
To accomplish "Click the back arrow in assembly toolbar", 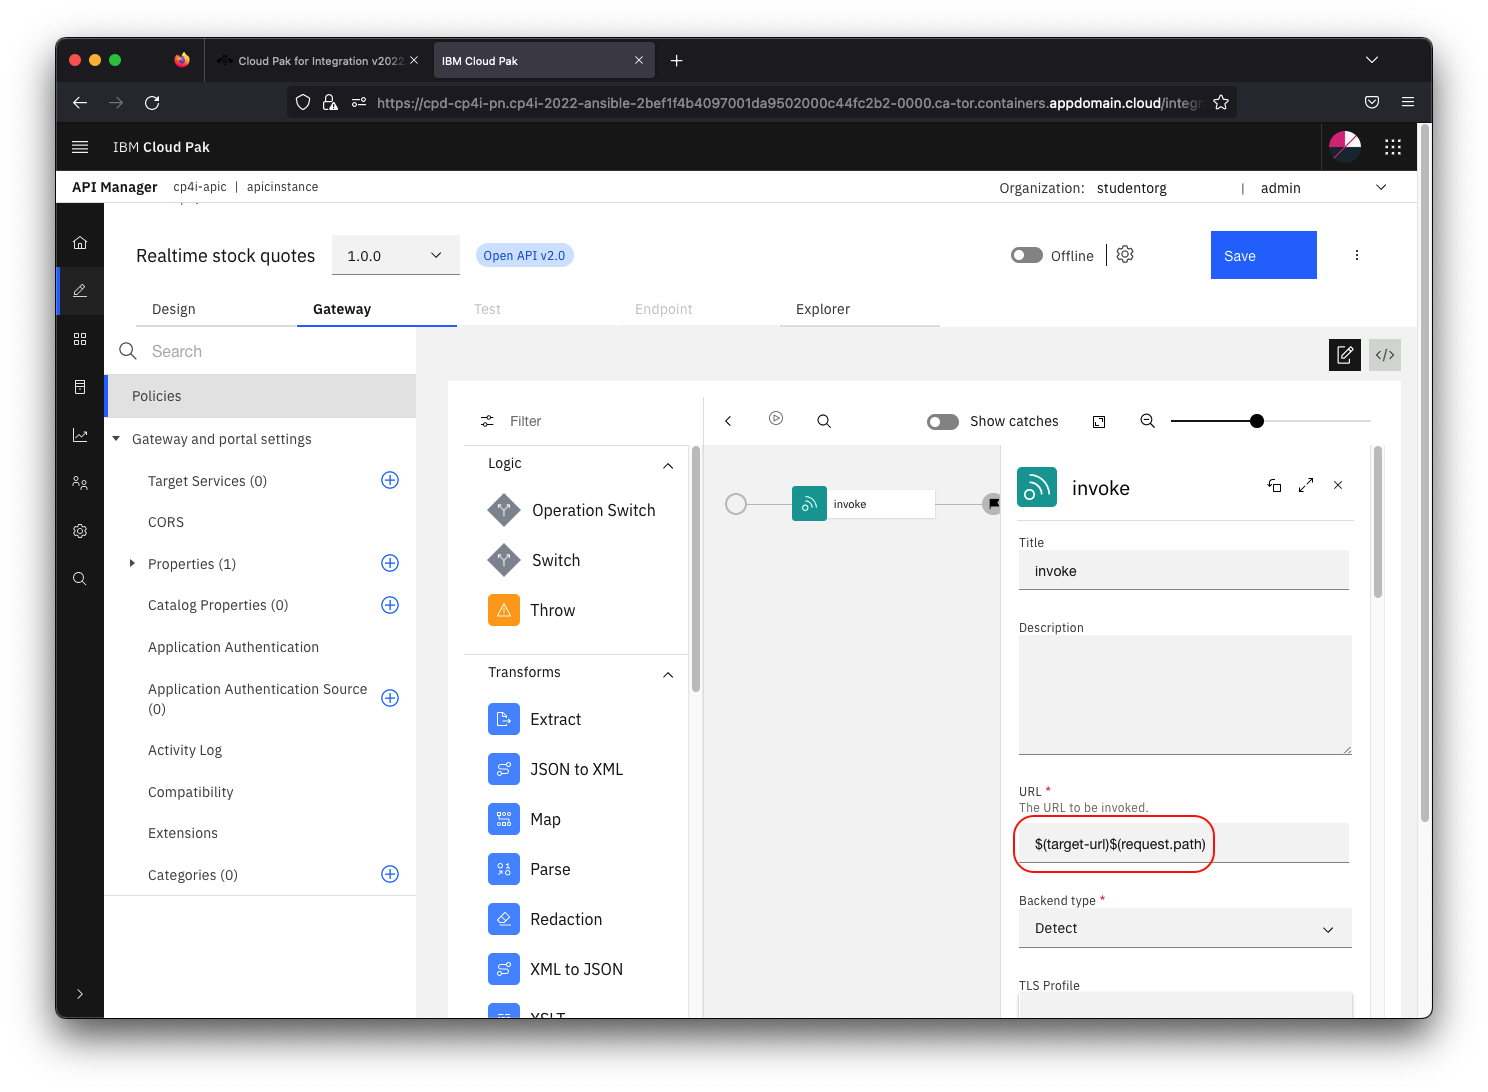I will (728, 421).
